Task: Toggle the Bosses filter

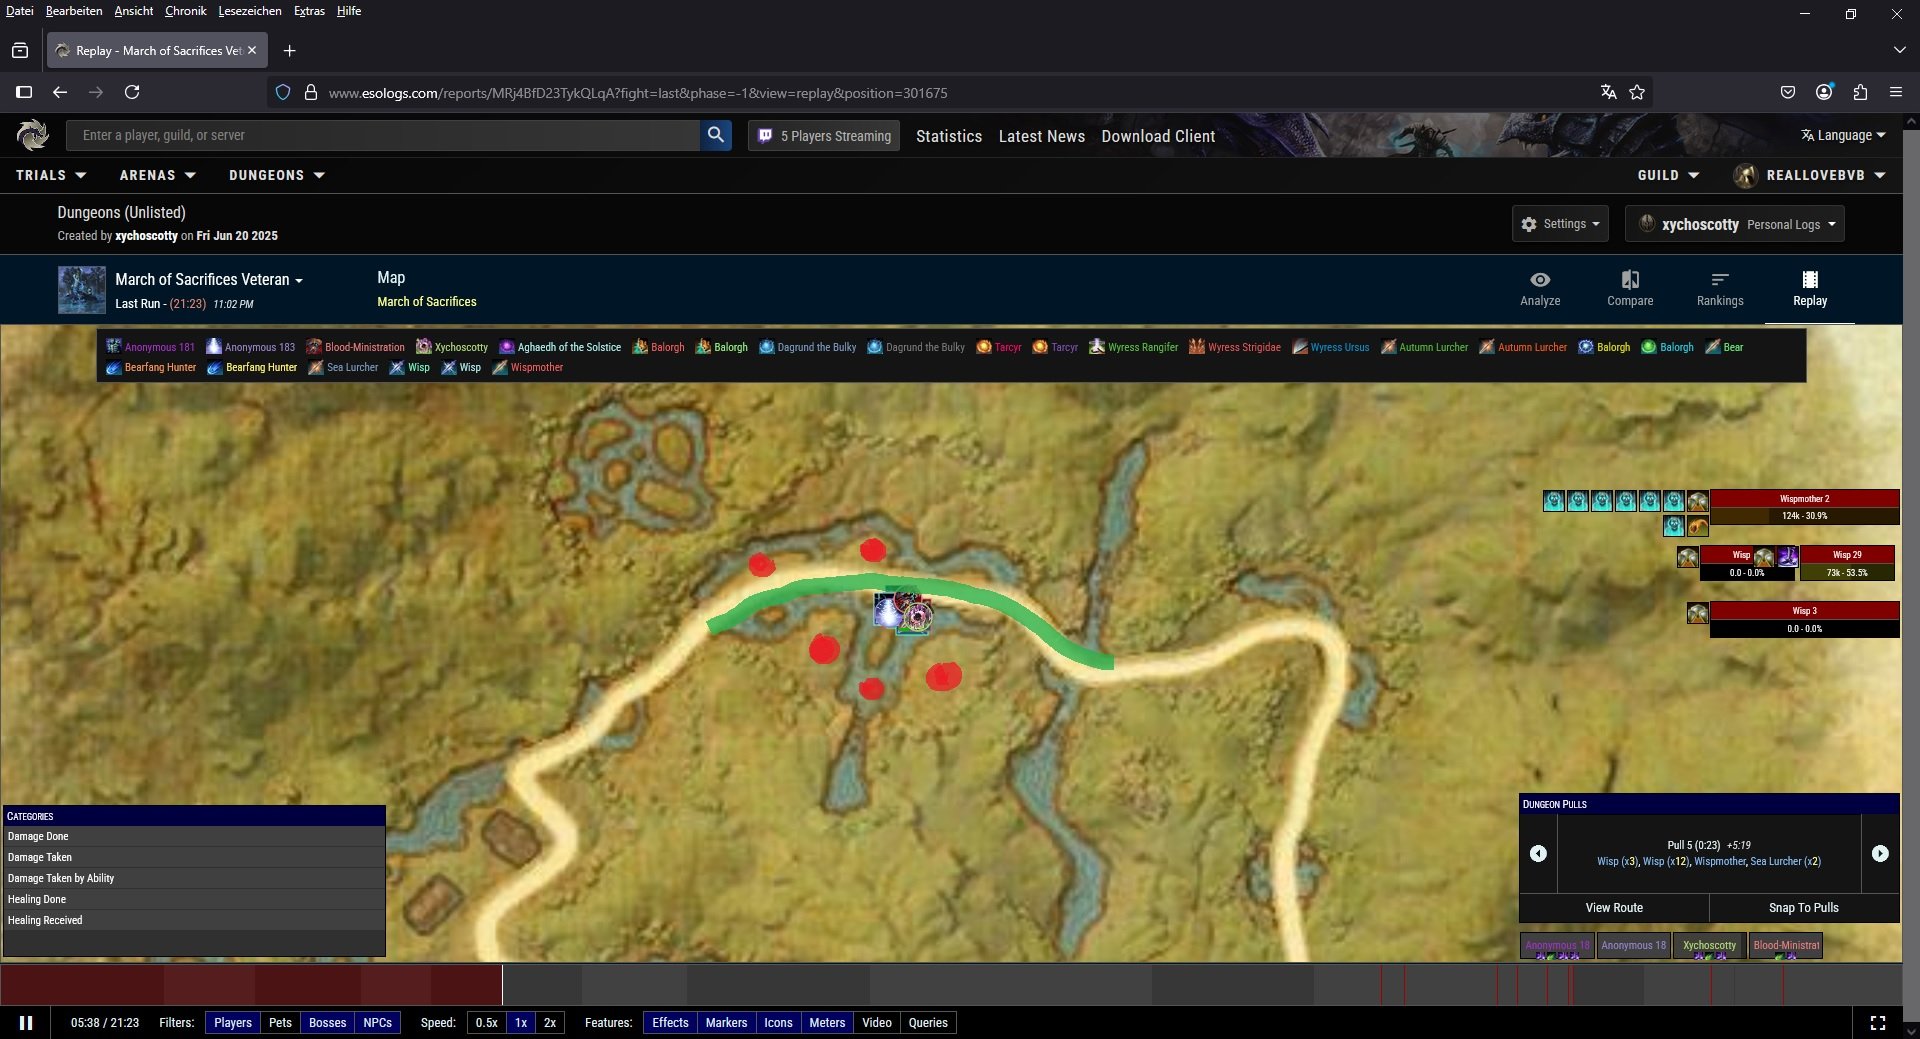Action: click(327, 1023)
